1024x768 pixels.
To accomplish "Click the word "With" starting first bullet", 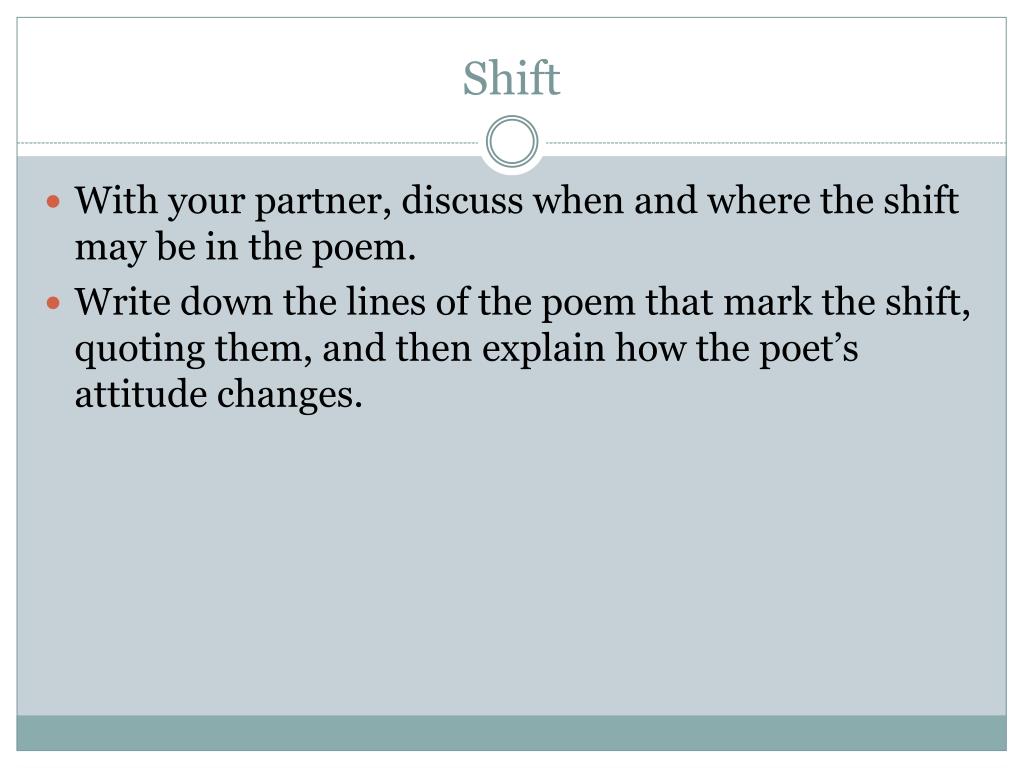I will [116, 200].
